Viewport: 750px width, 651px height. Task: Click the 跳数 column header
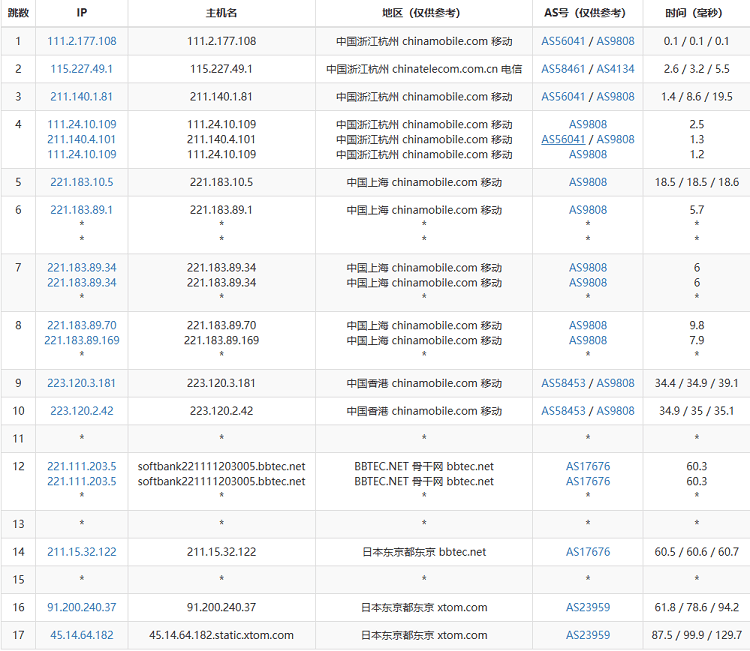[x=18, y=13]
